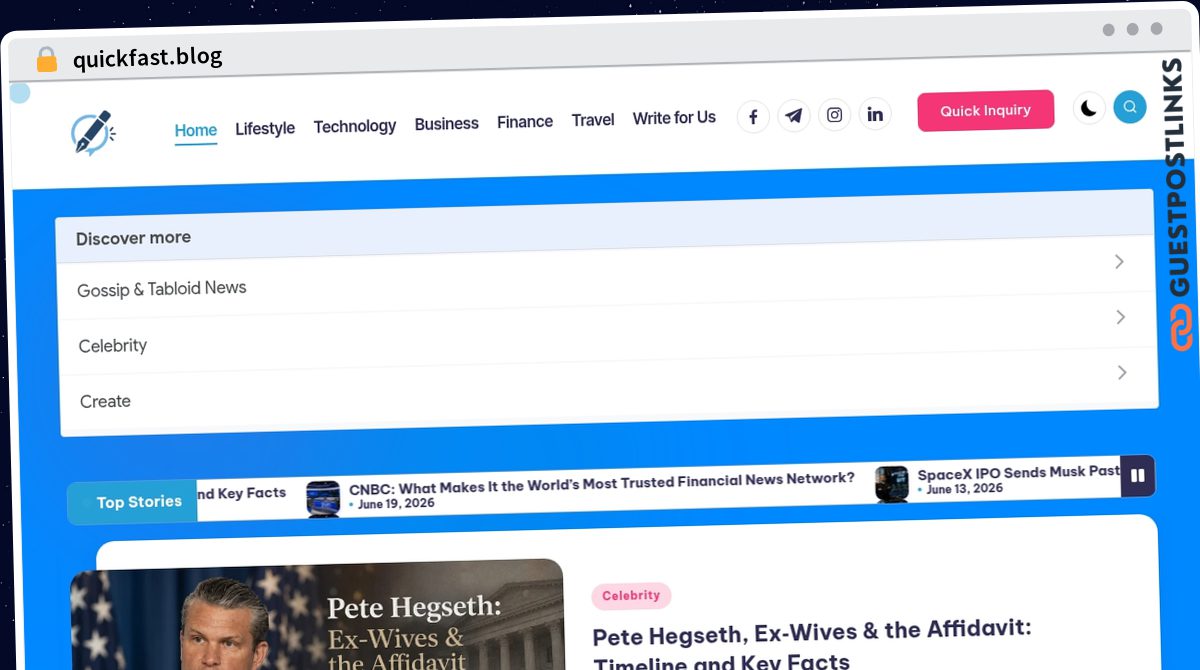
Task: Click Pete Hegseth featured image
Action: click(318, 615)
